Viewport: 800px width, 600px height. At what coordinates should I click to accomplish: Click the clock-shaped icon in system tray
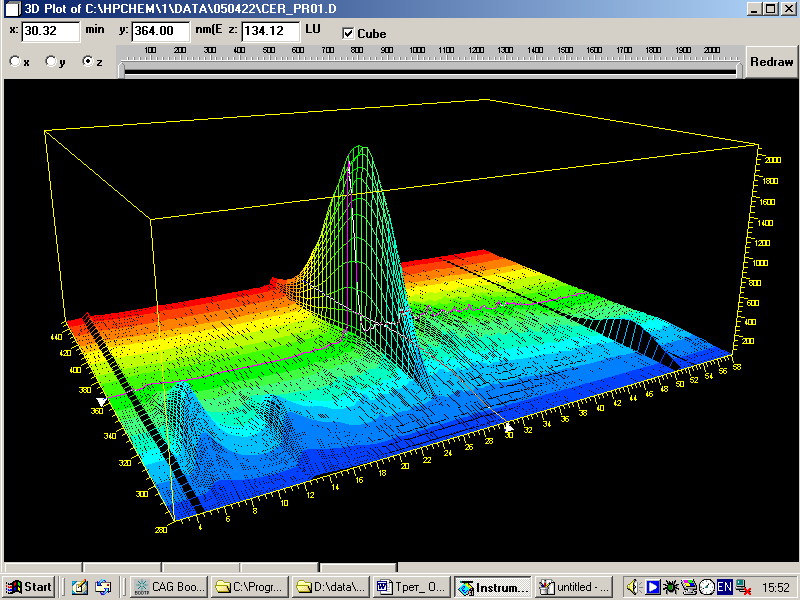pyautogui.click(x=706, y=587)
